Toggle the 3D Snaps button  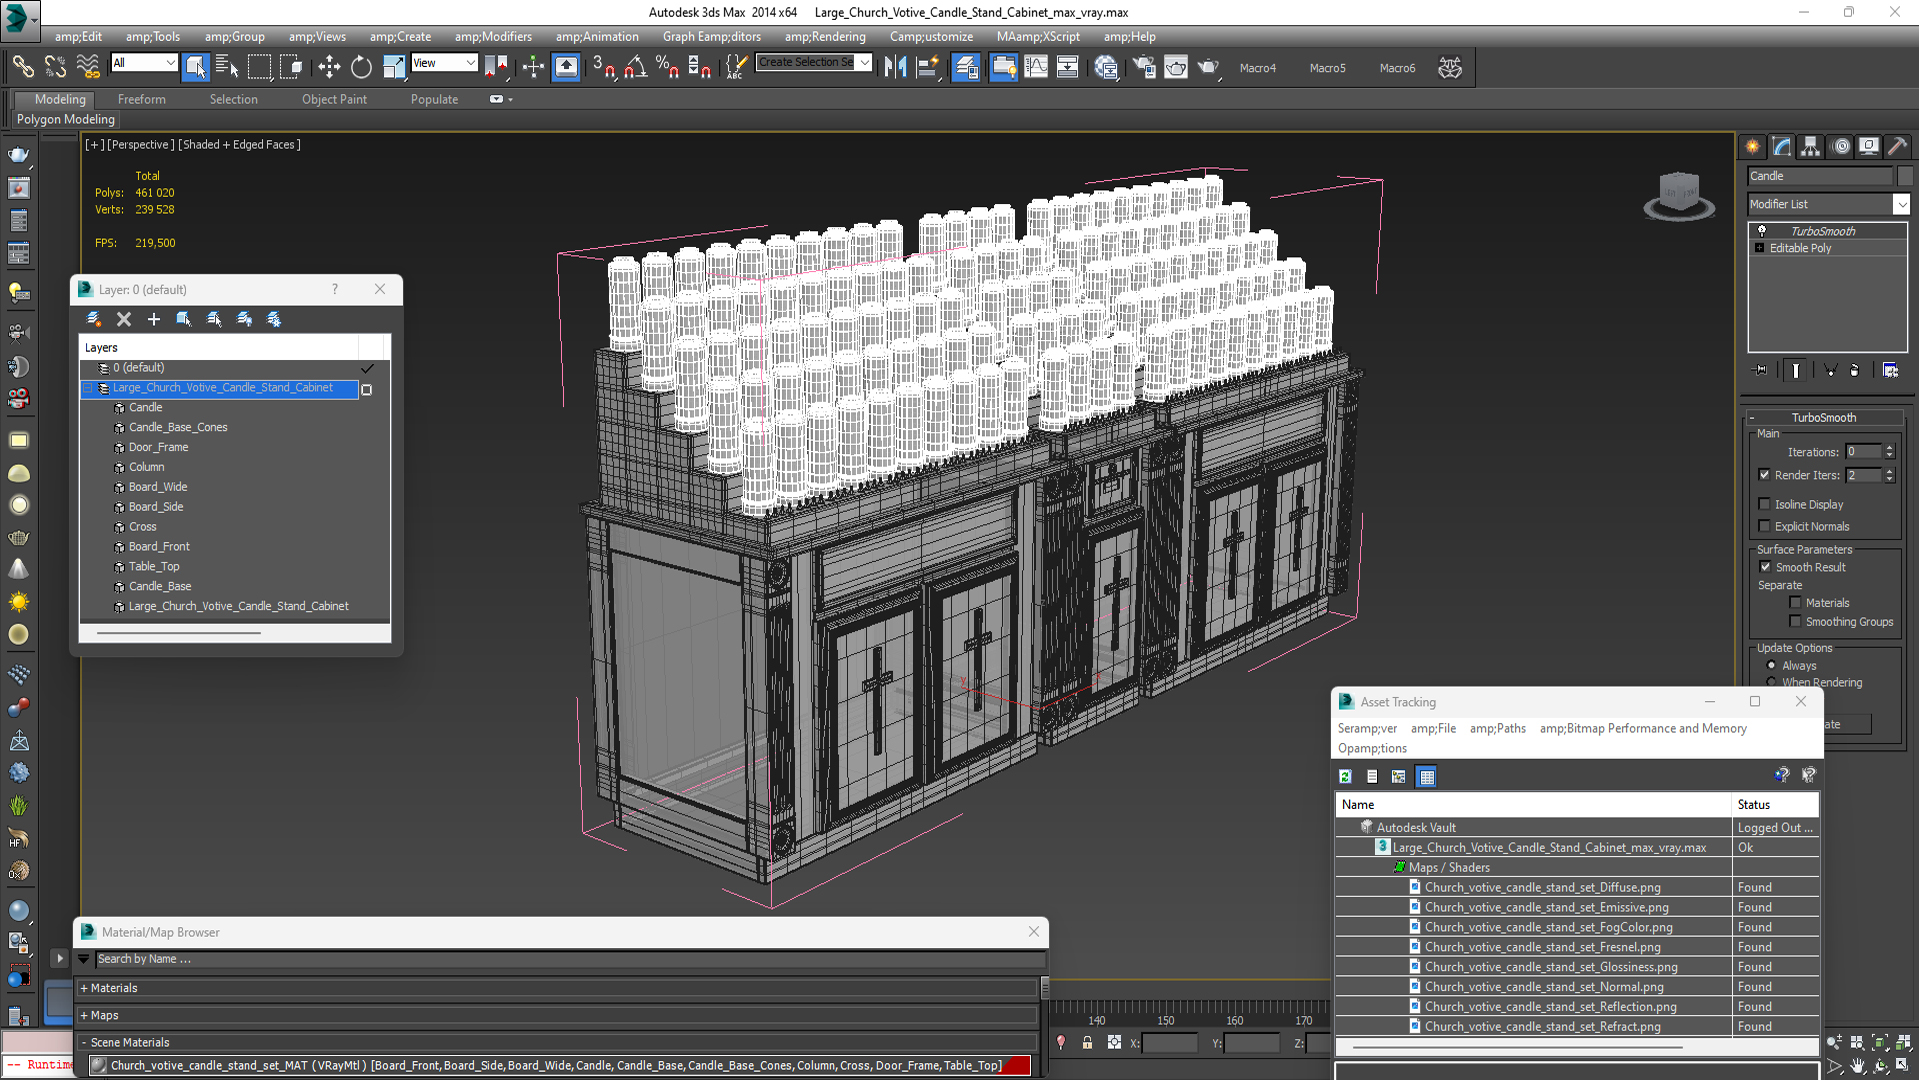click(x=603, y=67)
